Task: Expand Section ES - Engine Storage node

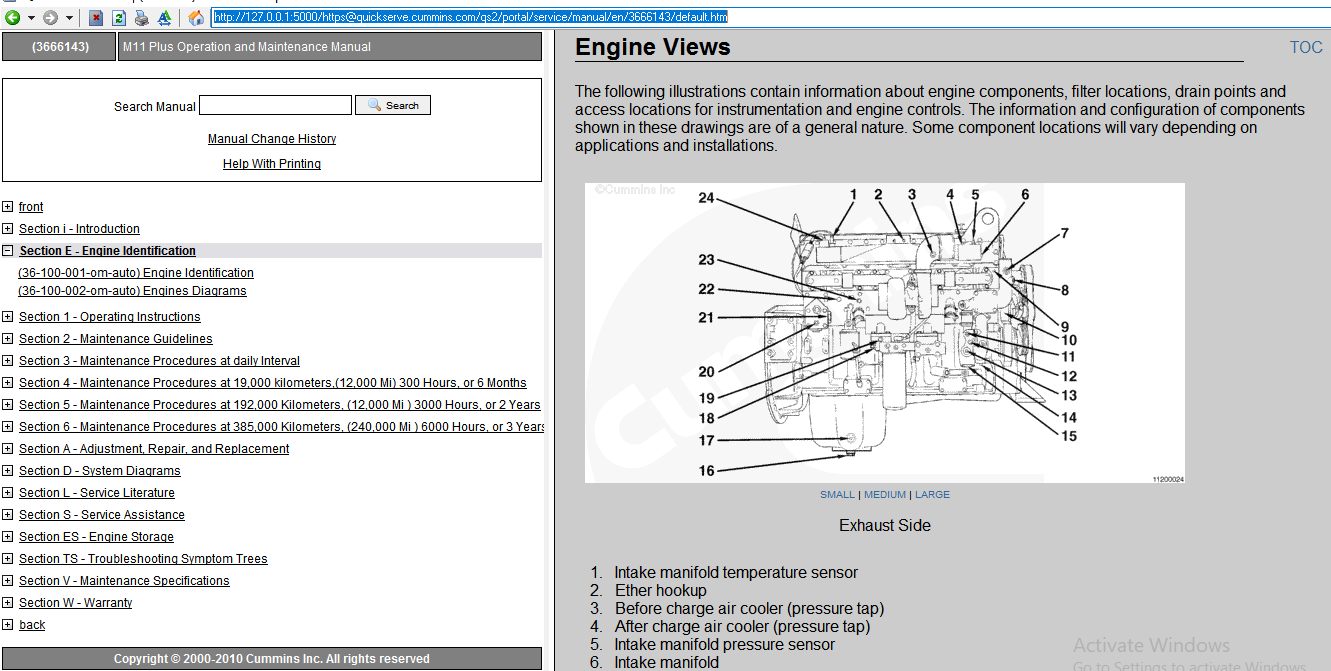Action: (x=8, y=537)
